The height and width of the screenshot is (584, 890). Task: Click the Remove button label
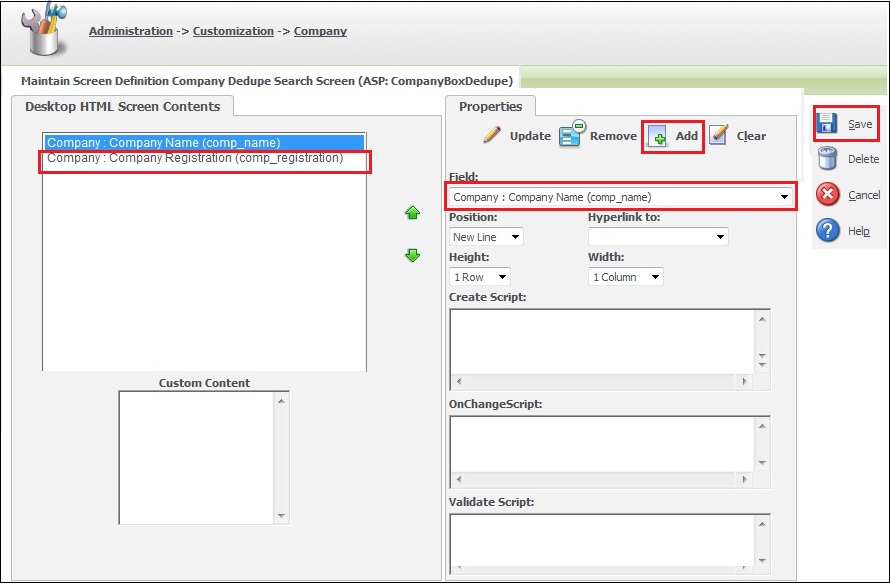(x=613, y=136)
